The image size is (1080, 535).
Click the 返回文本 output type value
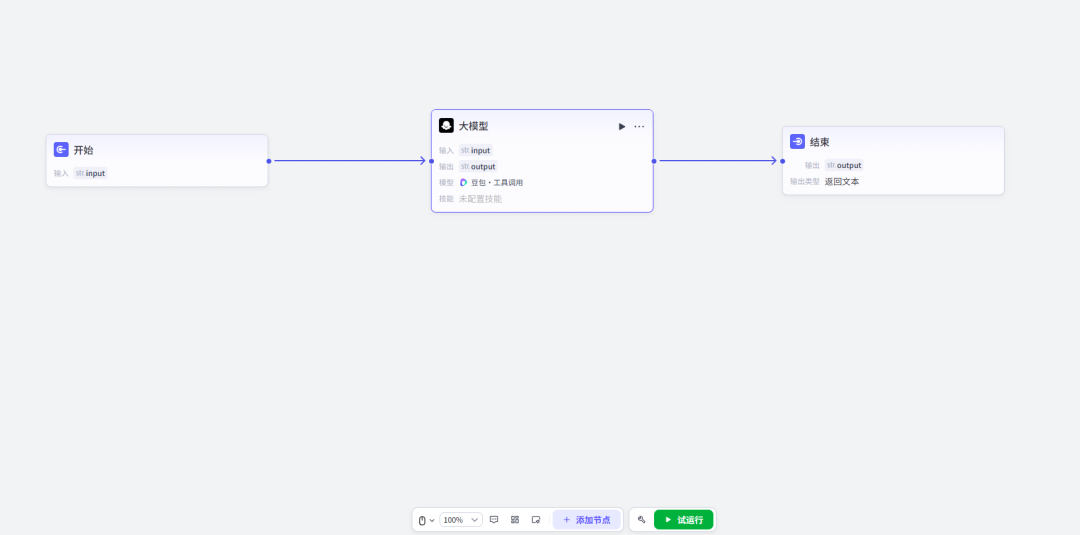point(842,182)
